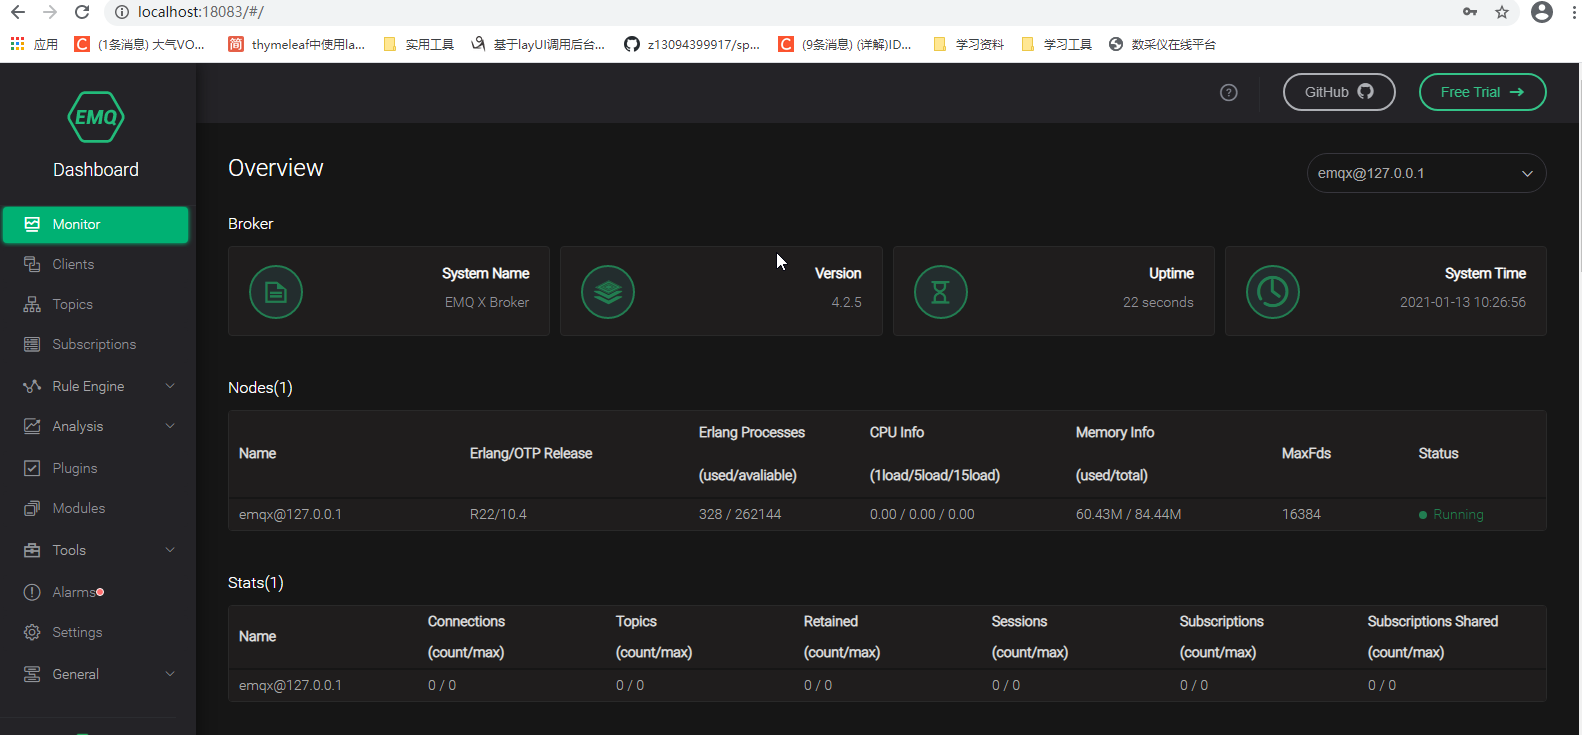Open the 基于layUI bookmark
The height and width of the screenshot is (735, 1582).
[538, 44]
